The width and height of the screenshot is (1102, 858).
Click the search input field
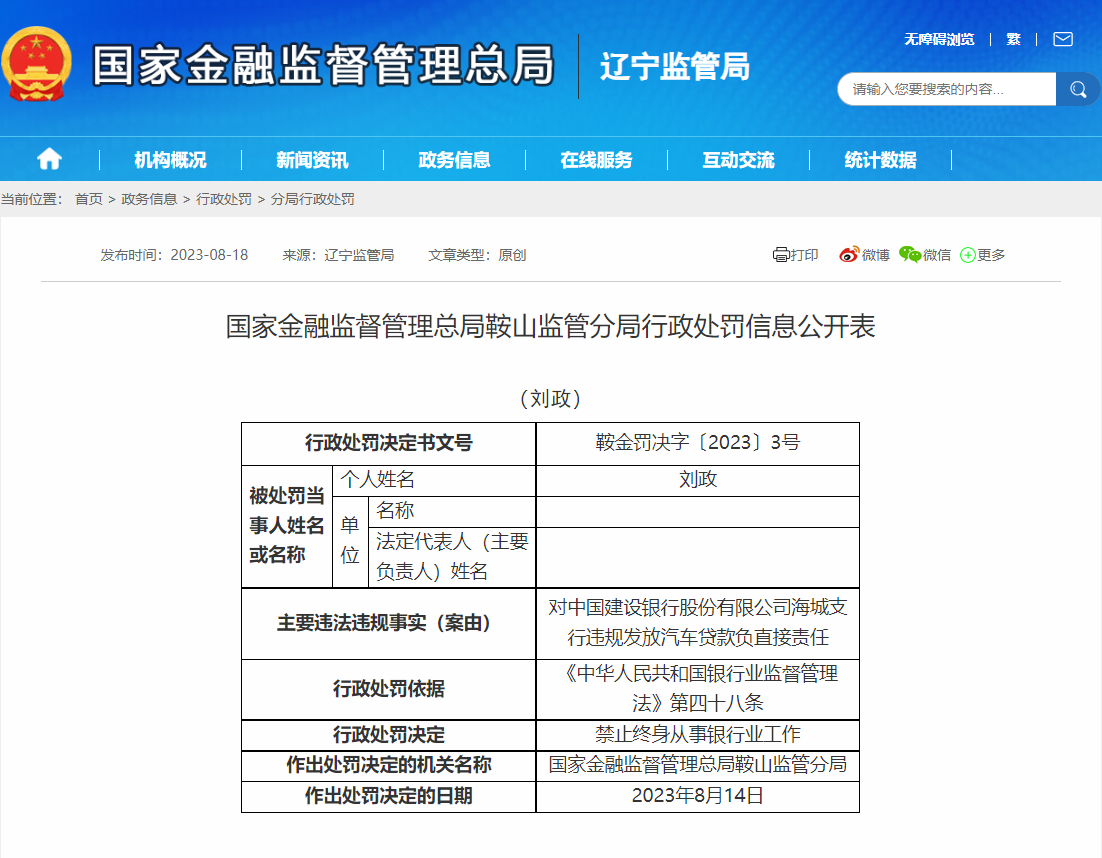point(945,89)
